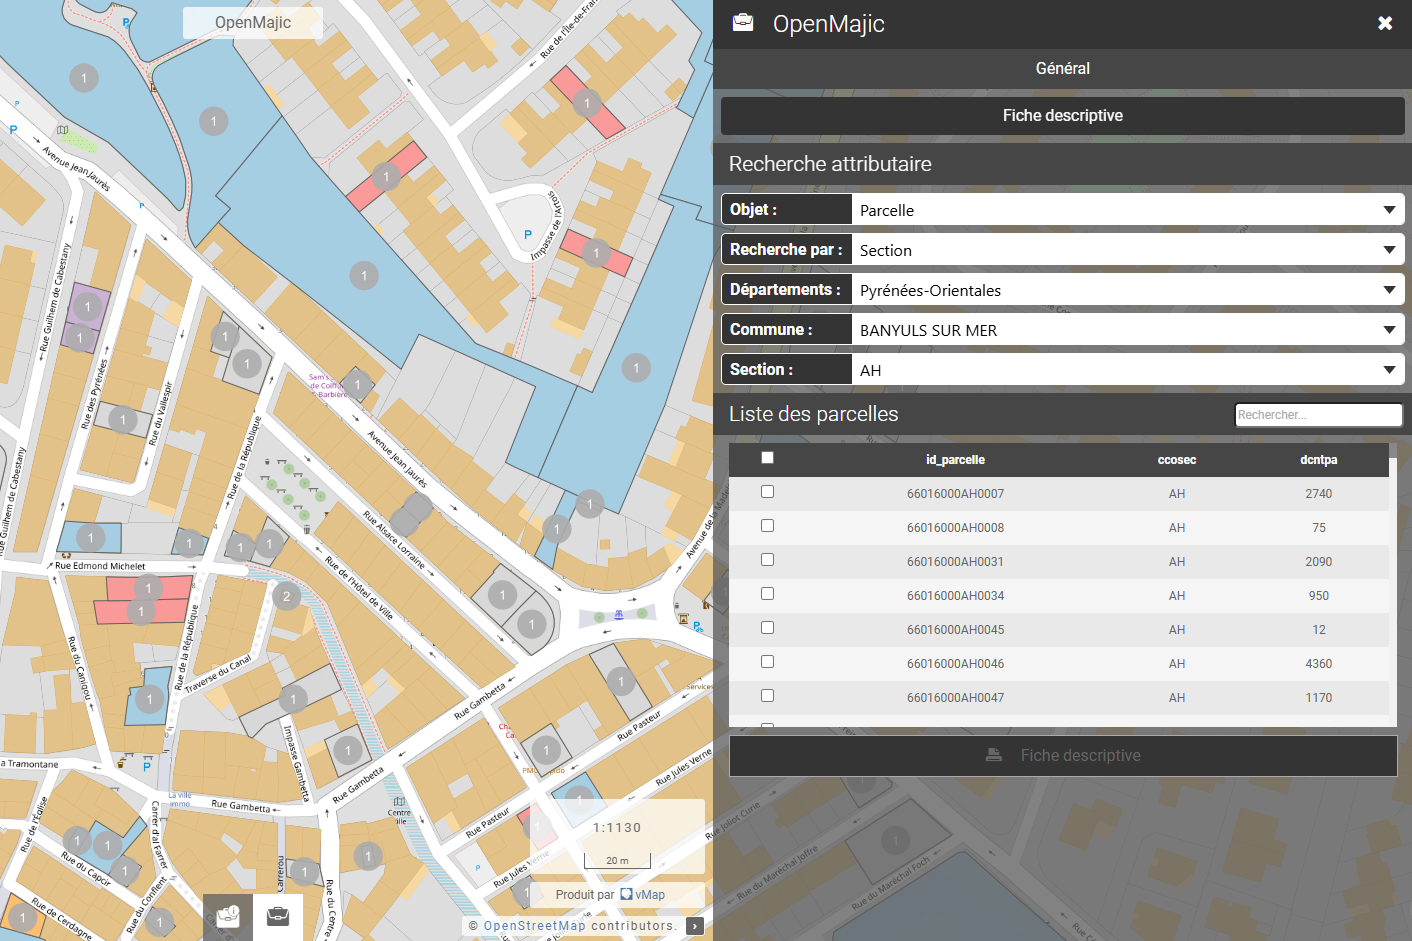Expand the Départements dropdown Pyrénées-Orientales

(x=1128, y=290)
